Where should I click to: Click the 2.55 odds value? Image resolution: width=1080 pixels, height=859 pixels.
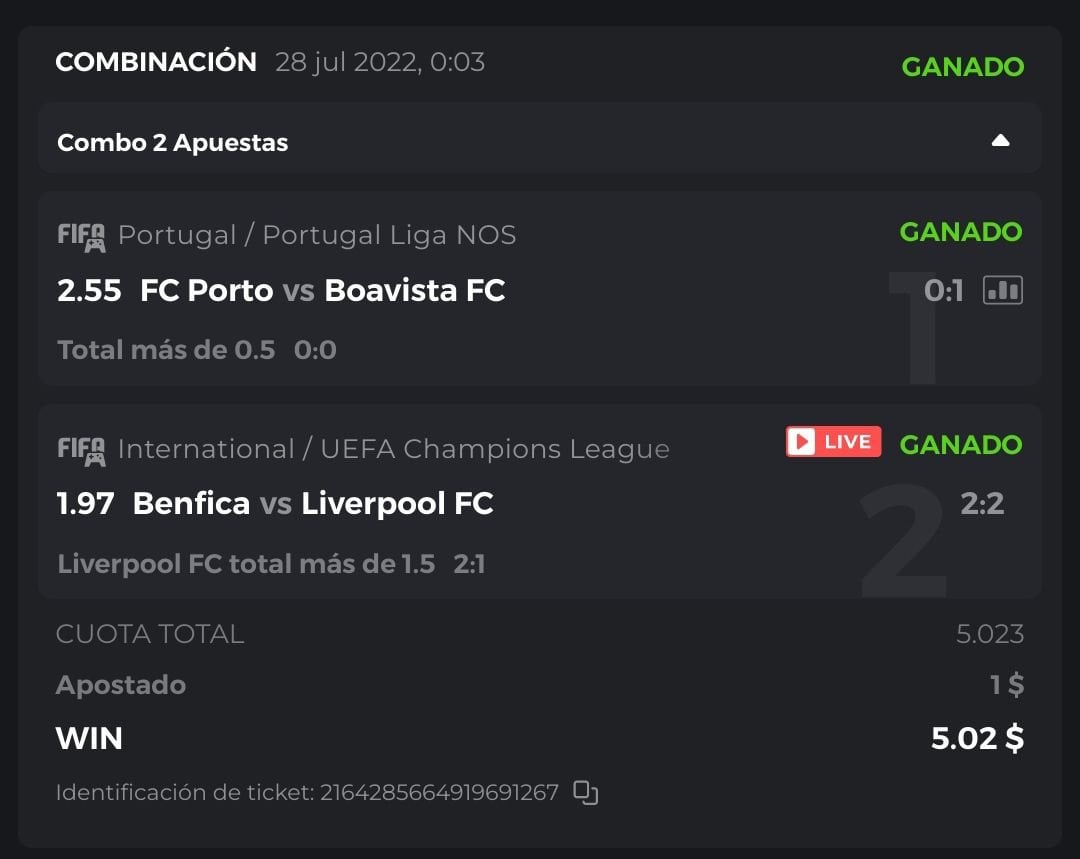click(89, 290)
